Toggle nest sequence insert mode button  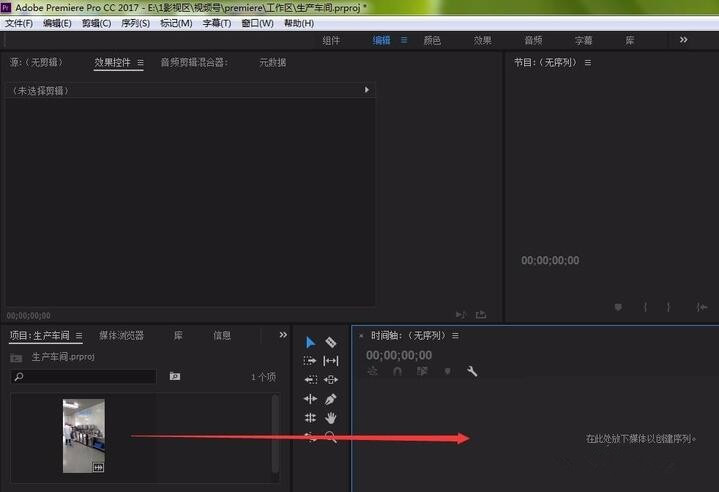pos(373,371)
